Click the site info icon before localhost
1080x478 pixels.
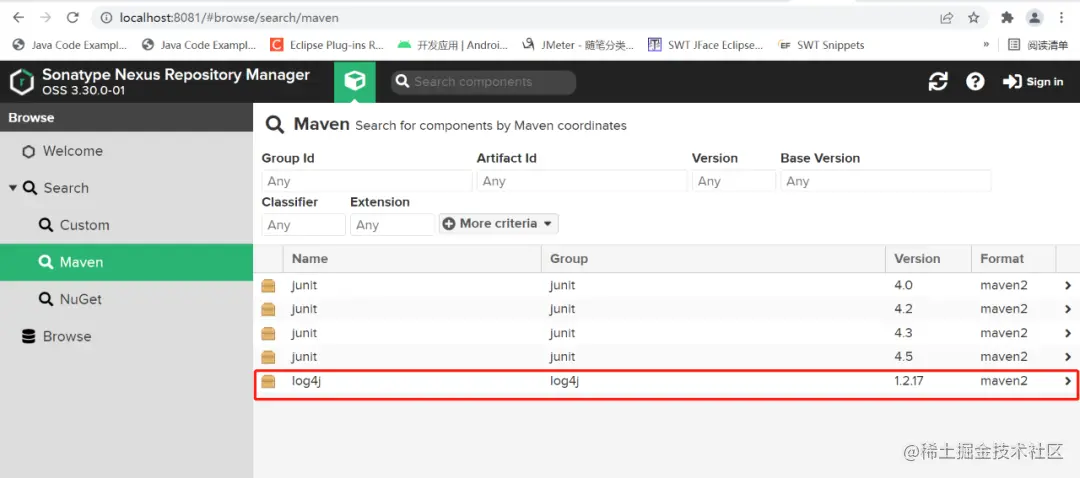pos(106,18)
